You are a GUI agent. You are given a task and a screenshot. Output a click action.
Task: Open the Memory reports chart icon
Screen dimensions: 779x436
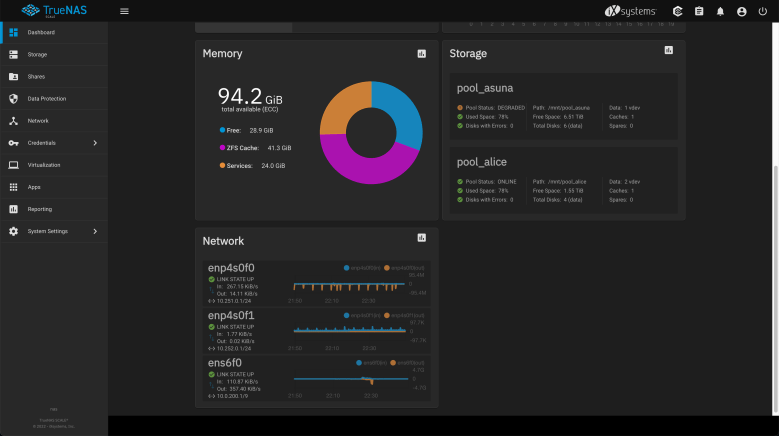422,53
